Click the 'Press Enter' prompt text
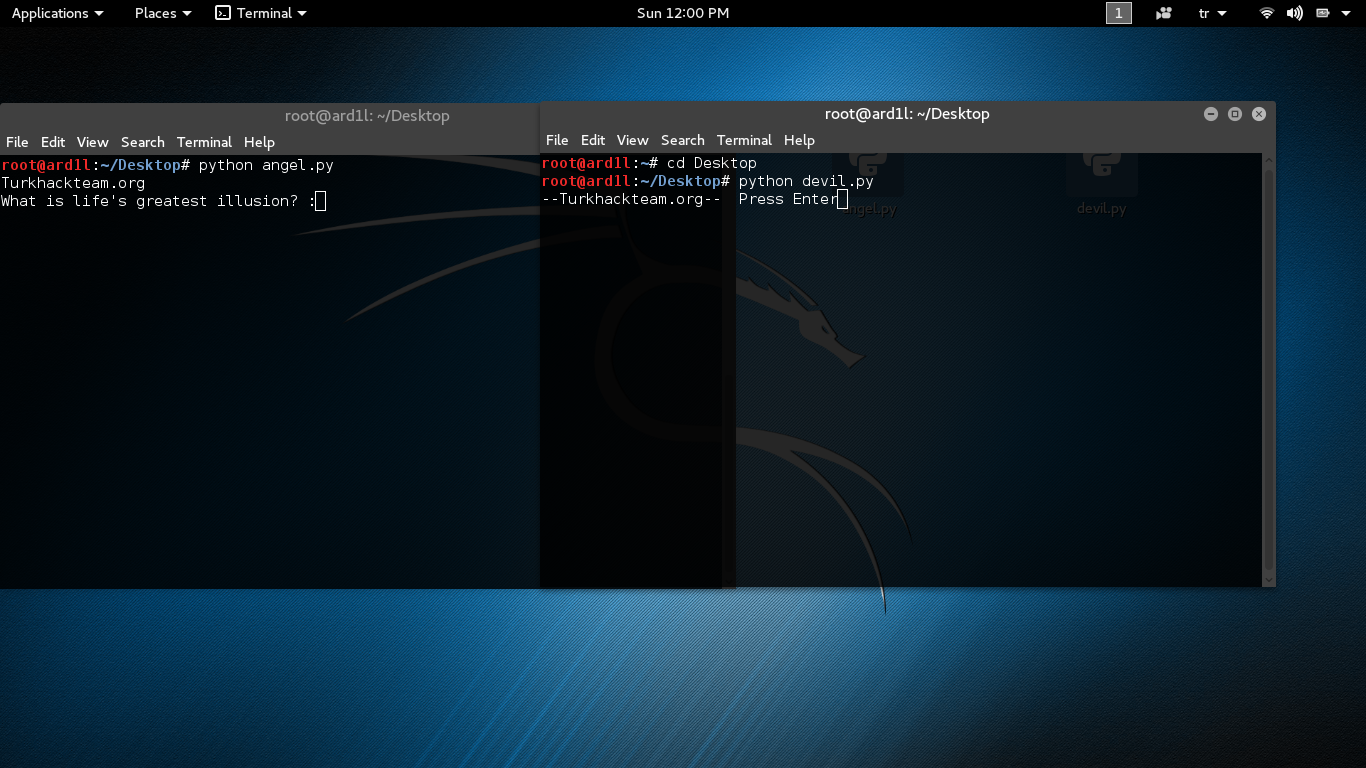Screen dimensions: 1366x768 [x=788, y=199]
